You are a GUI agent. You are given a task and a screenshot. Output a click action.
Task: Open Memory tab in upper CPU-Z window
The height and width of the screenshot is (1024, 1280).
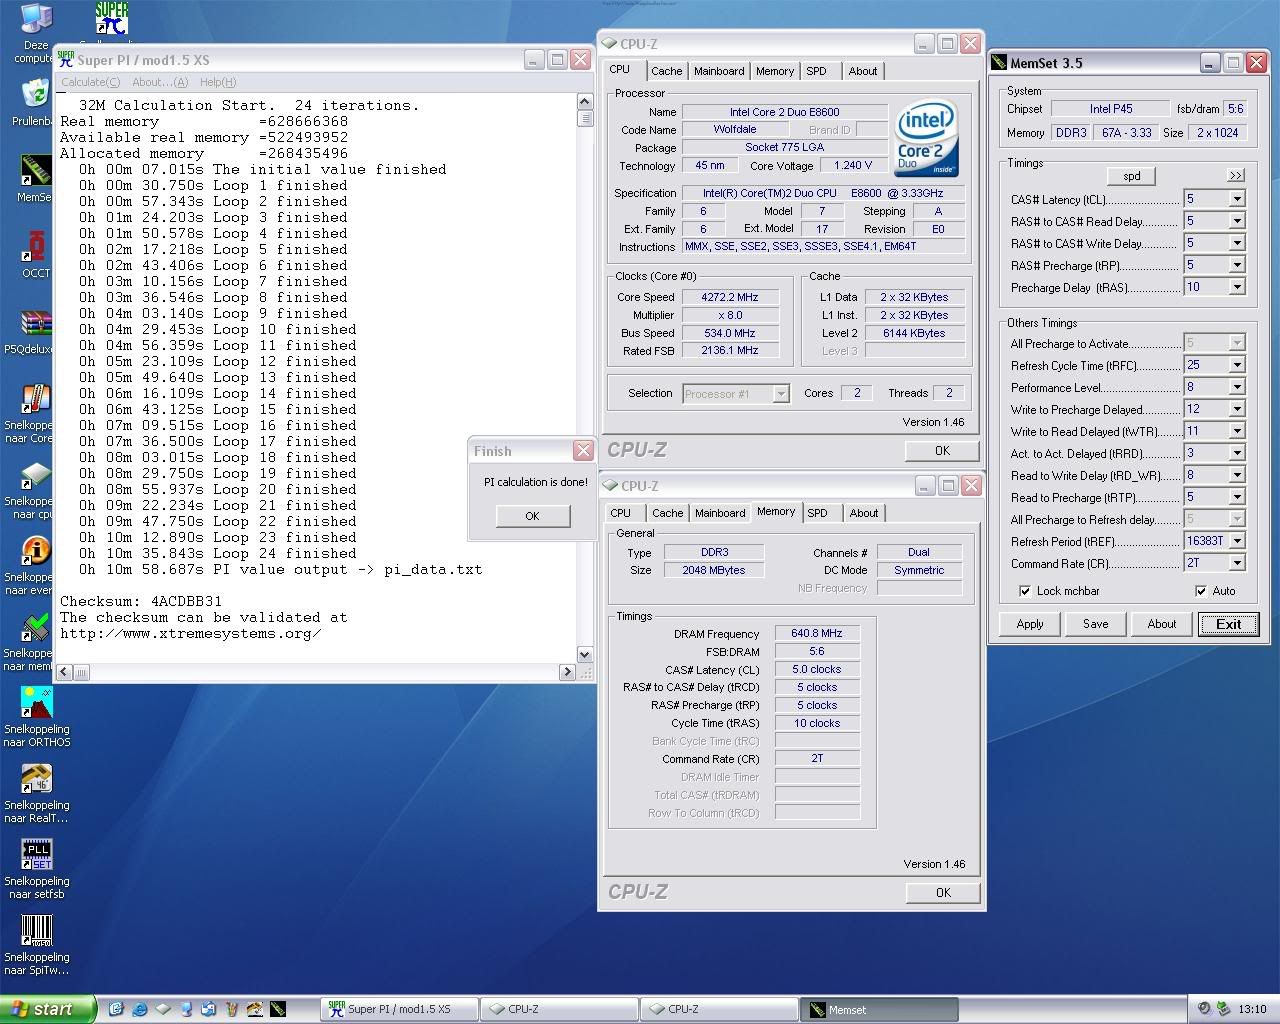tap(775, 71)
